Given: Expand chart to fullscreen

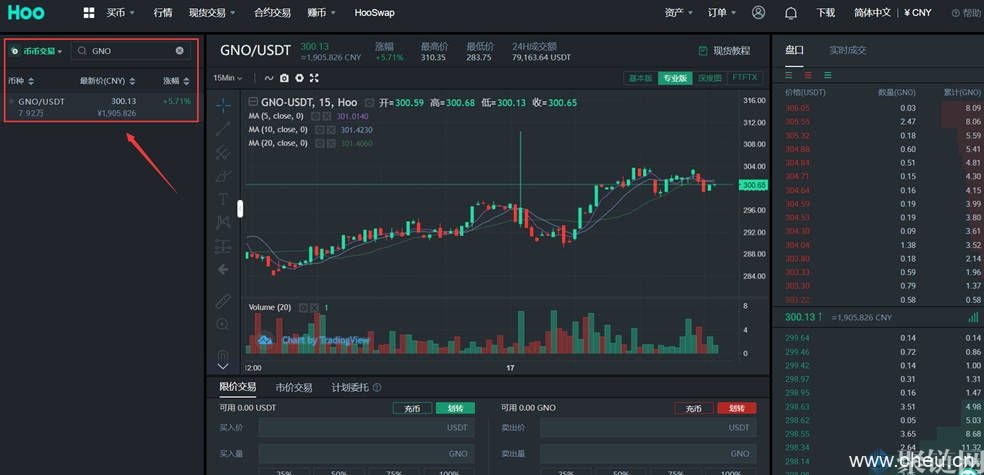Looking at the screenshot, I should pos(314,77).
